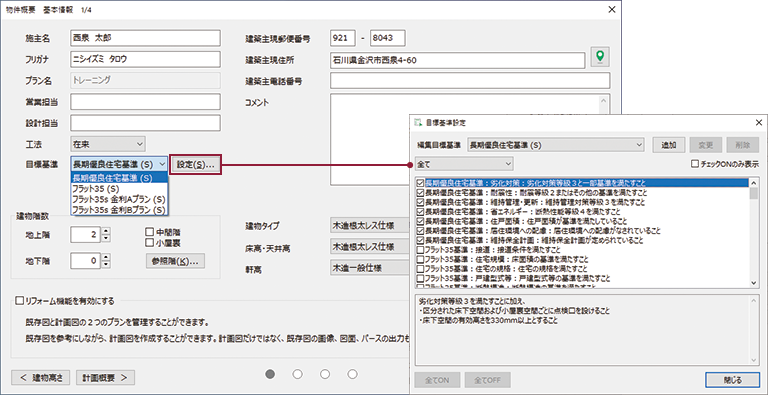This screenshot has height=395, width=768.
Task: Uncheck 維持保全計画 row checkbox
Action: tap(420, 240)
